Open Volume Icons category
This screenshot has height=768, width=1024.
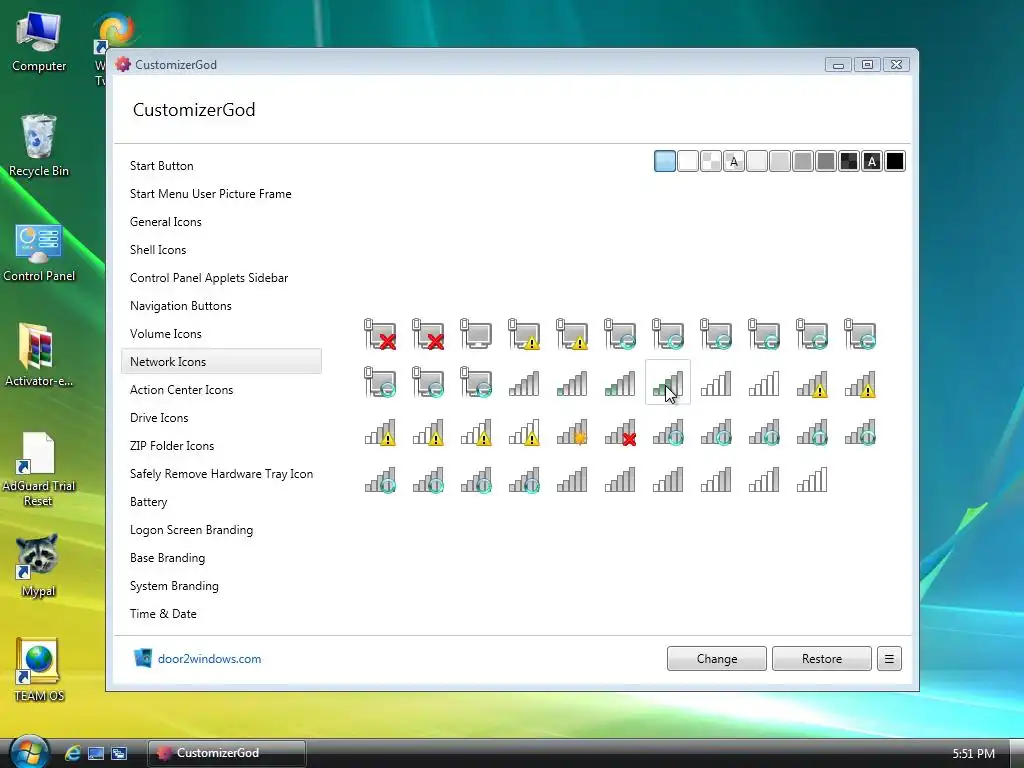tap(165, 334)
